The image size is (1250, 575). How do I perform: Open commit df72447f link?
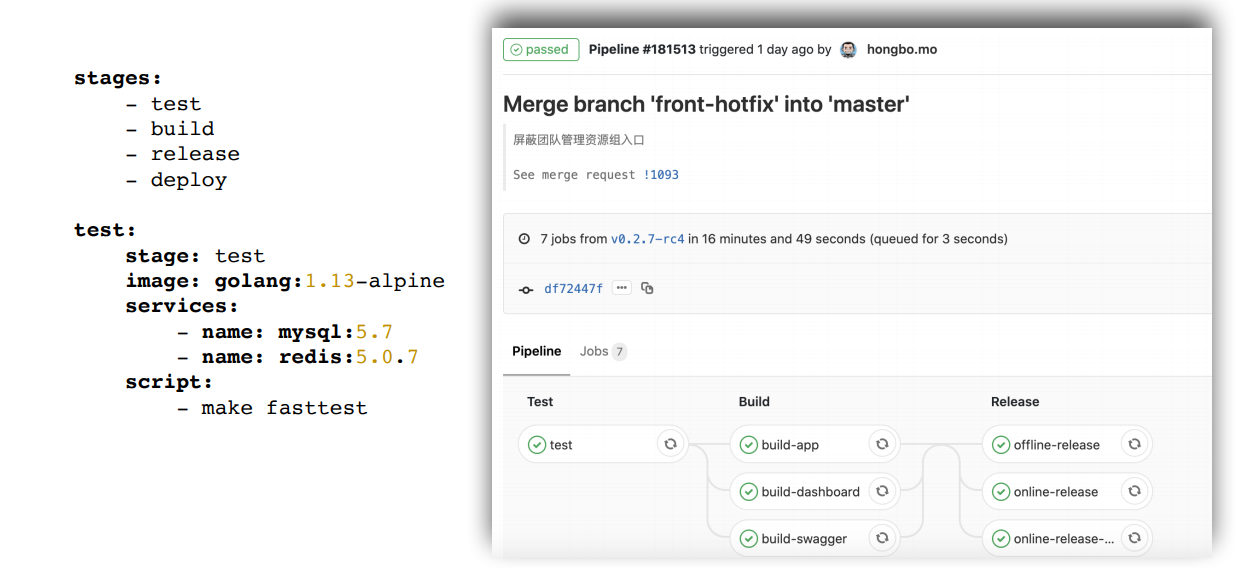point(573,289)
